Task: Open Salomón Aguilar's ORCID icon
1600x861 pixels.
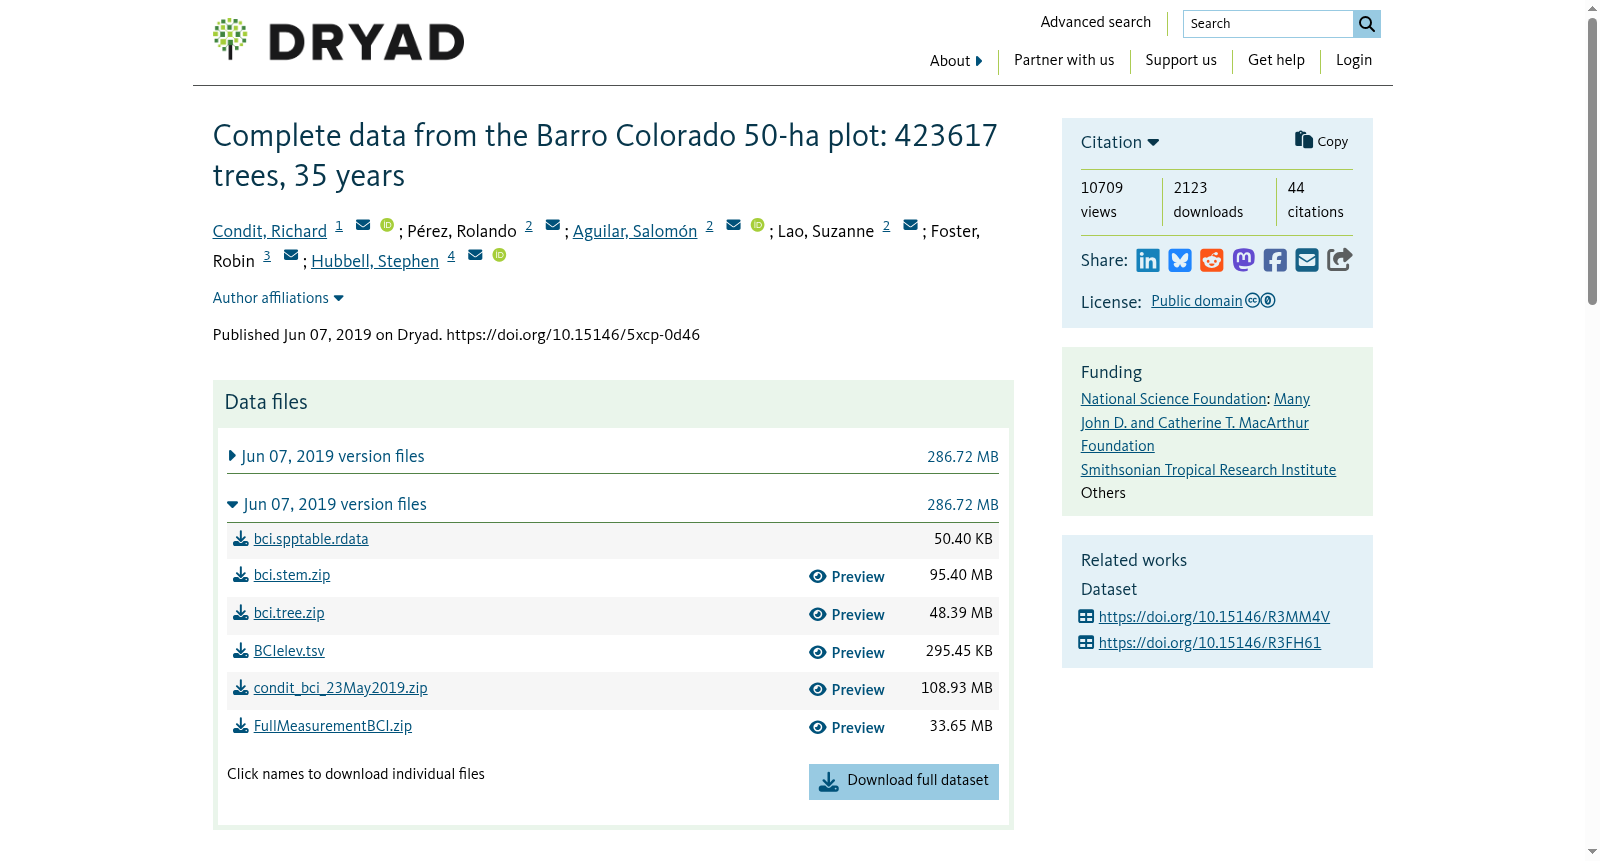Action: click(x=757, y=225)
